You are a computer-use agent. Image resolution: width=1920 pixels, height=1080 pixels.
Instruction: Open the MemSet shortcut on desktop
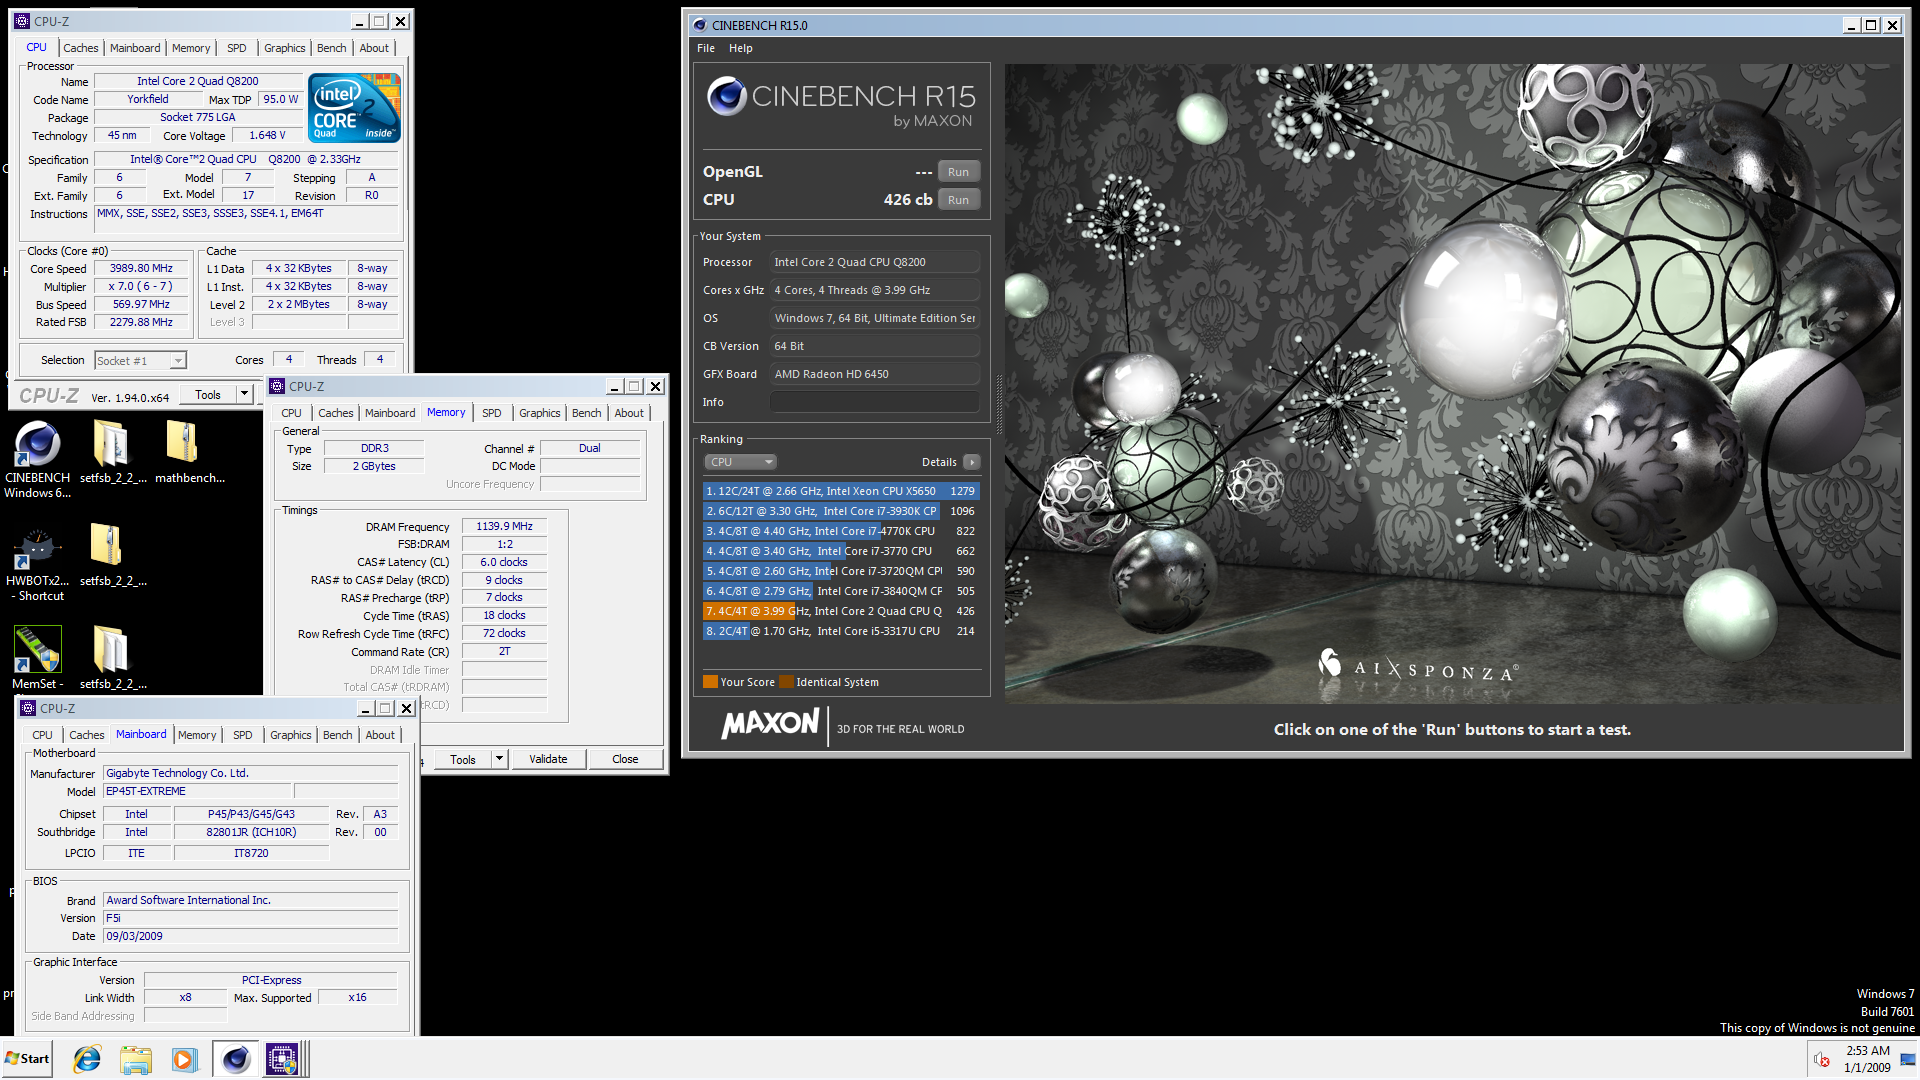(x=37, y=656)
